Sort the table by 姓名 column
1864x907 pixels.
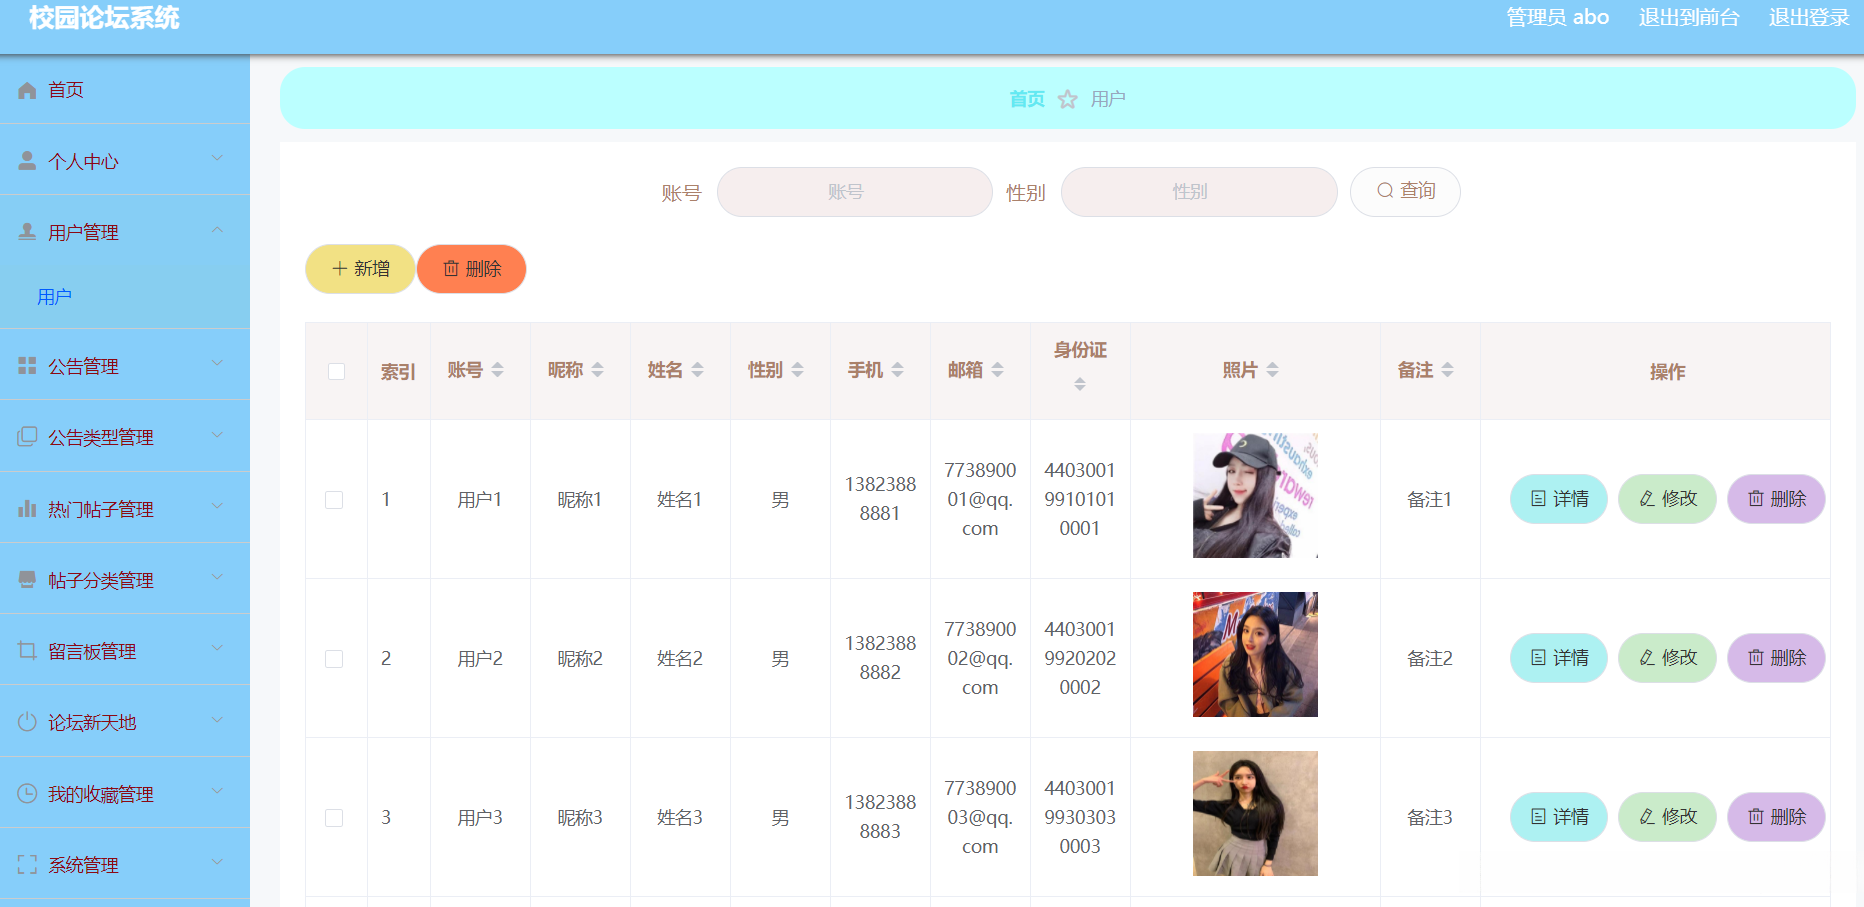697,370
